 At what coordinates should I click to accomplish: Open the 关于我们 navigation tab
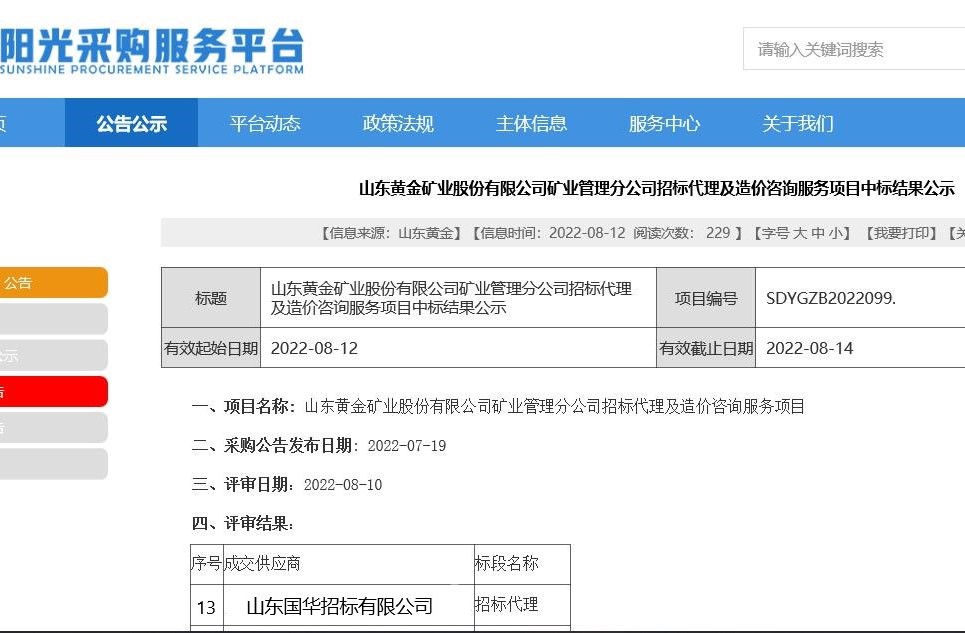[798, 123]
